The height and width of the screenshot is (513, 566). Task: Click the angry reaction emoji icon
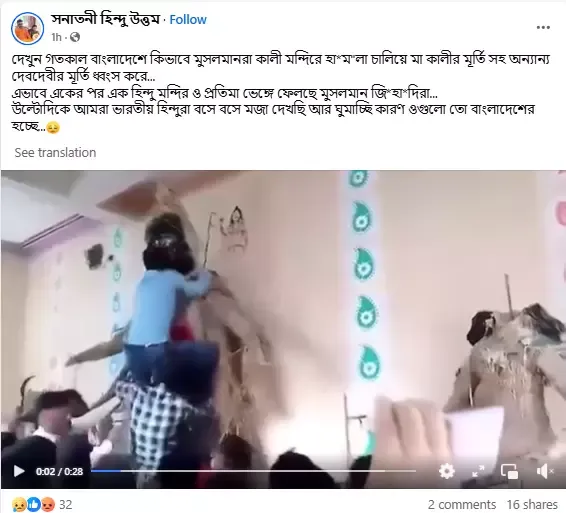(x=48, y=504)
